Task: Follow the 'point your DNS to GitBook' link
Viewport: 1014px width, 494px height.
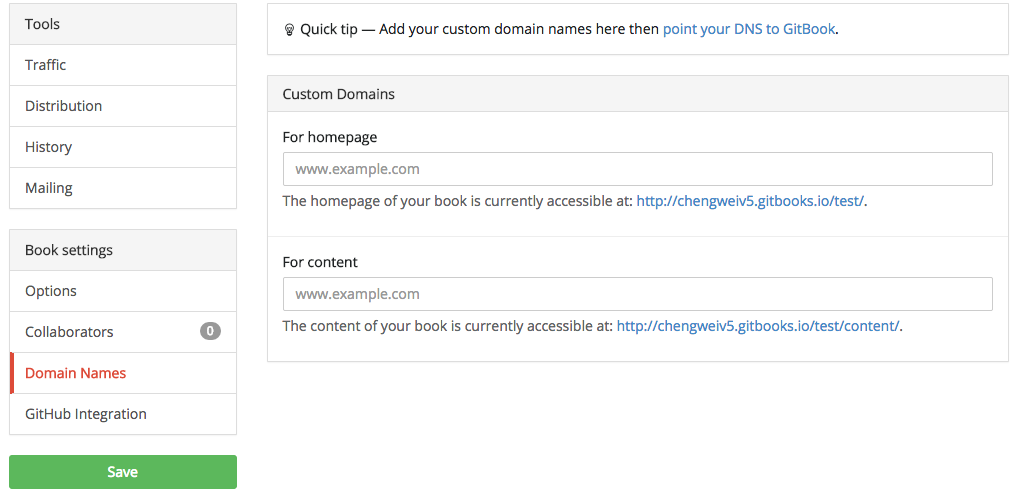Action: (x=748, y=29)
